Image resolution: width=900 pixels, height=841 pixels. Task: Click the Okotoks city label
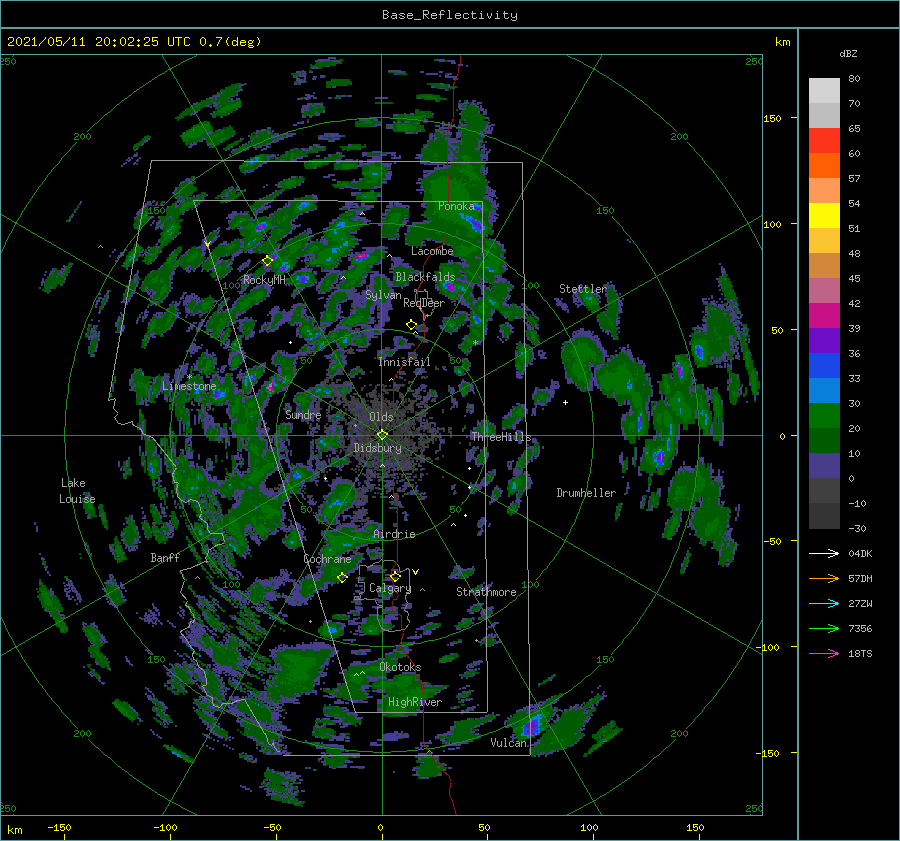click(x=400, y=667)
